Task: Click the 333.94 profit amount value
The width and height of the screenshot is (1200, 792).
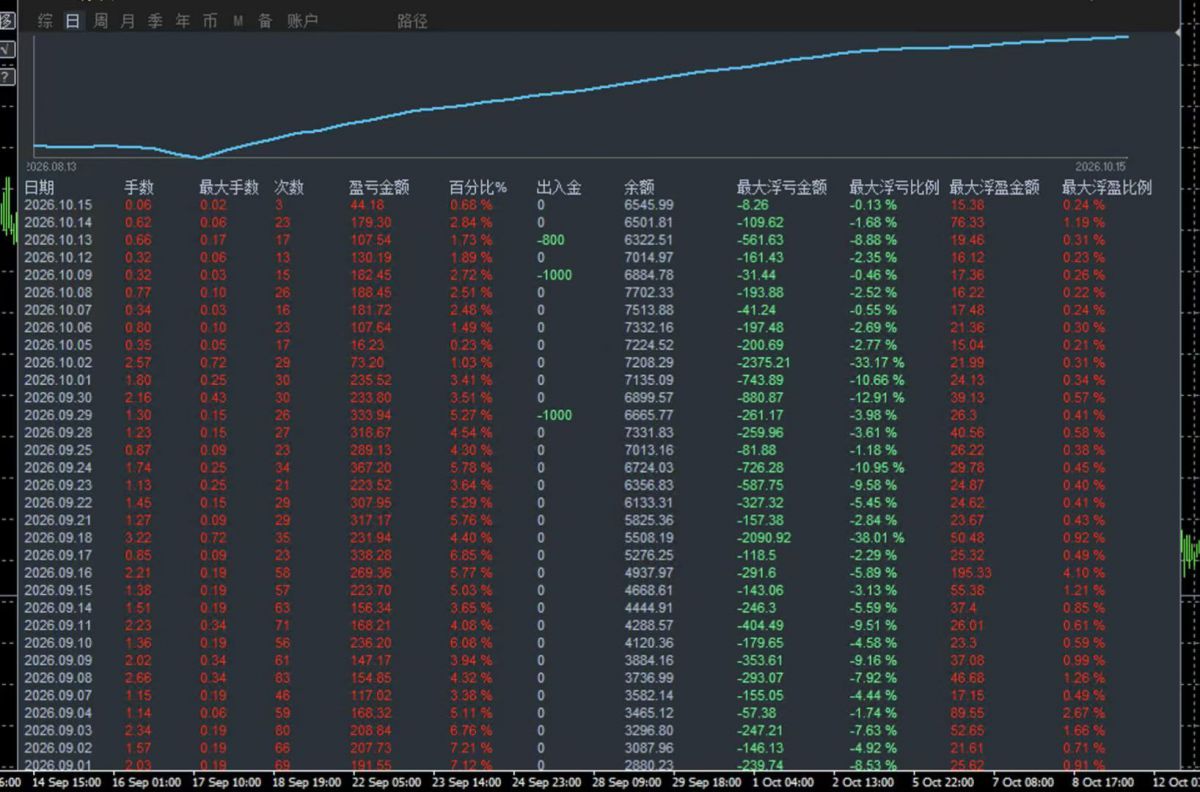Action: [x=370, y=415]
